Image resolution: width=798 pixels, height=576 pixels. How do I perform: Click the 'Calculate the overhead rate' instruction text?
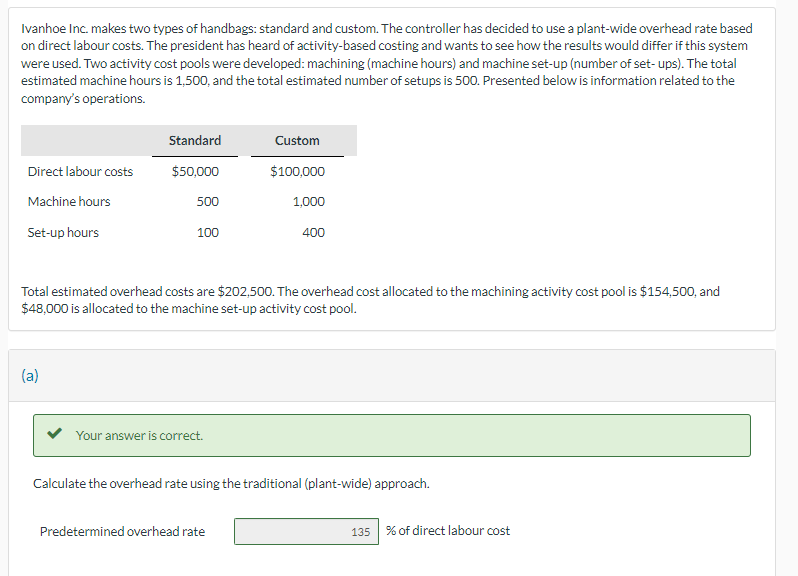coord(232,483)
